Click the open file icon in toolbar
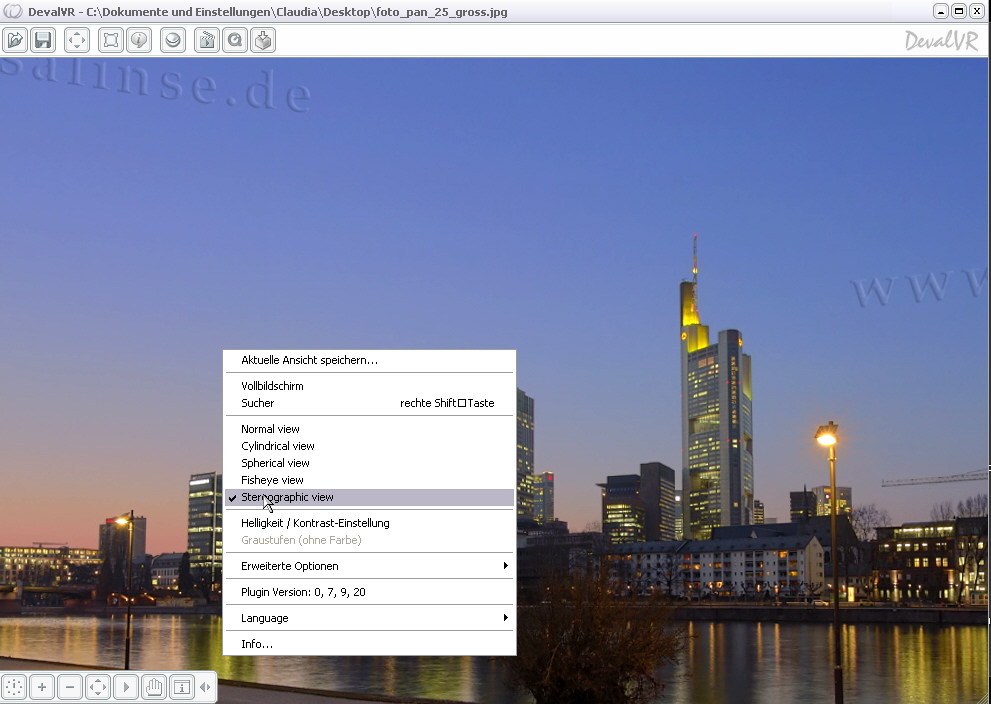The image size is (991, 704). (15, 40)
